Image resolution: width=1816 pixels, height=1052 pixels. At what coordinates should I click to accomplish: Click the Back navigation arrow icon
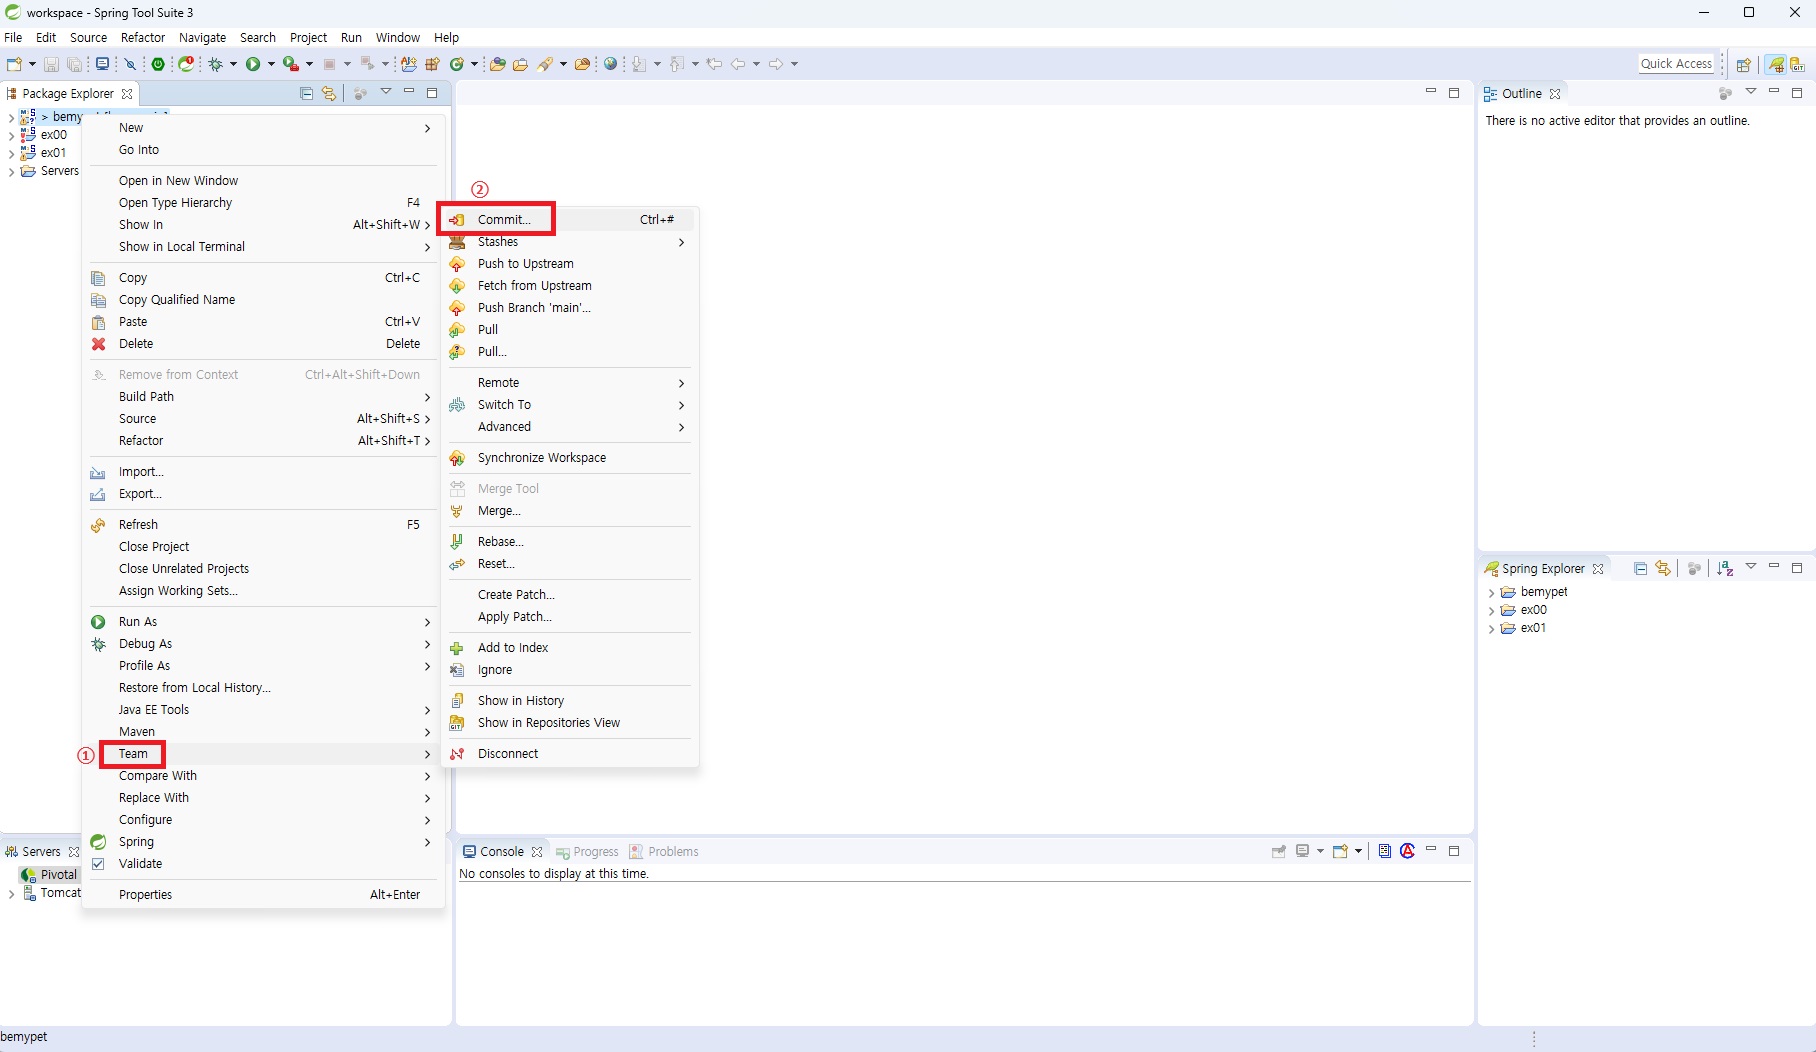click(x=739, y=64)
